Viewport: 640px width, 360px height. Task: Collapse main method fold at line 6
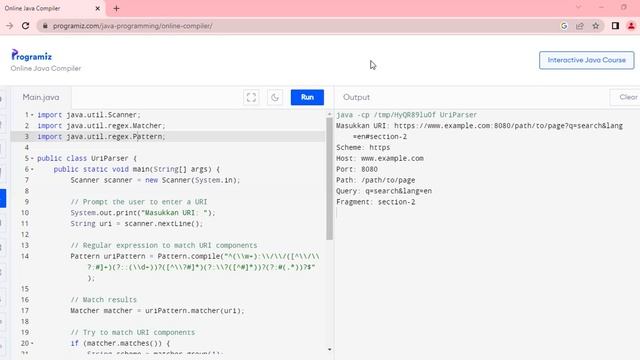point(32,169)
